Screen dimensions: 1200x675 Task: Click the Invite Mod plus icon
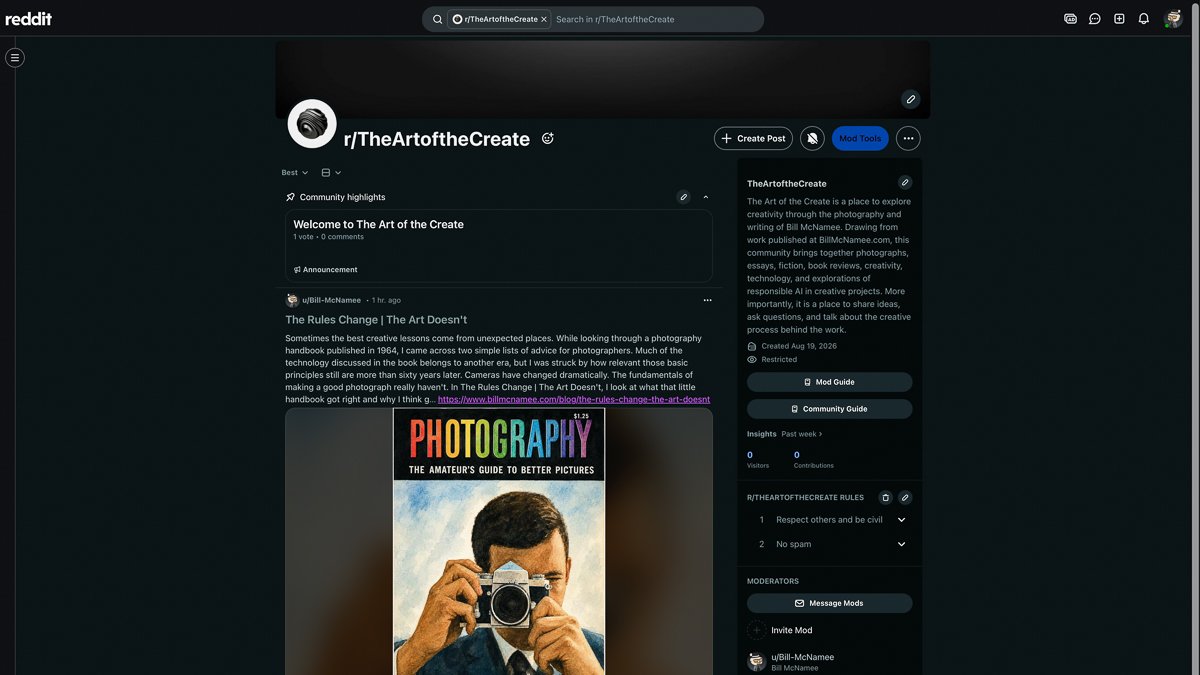pos(757,630)
